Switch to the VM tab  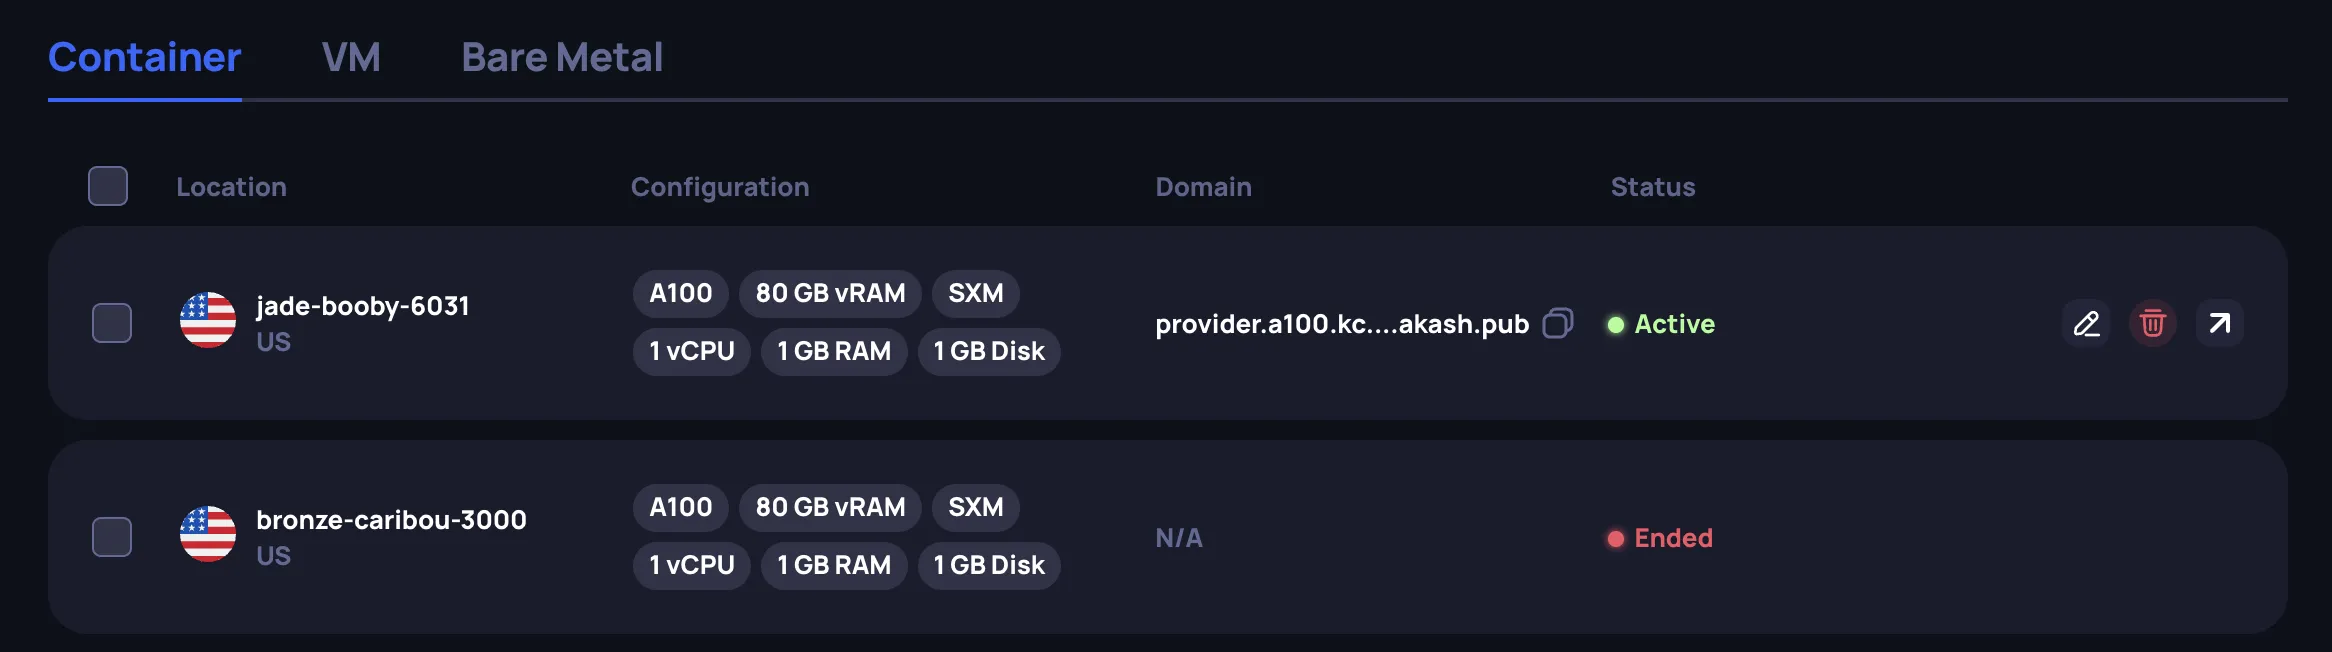[x=352, y=57]
